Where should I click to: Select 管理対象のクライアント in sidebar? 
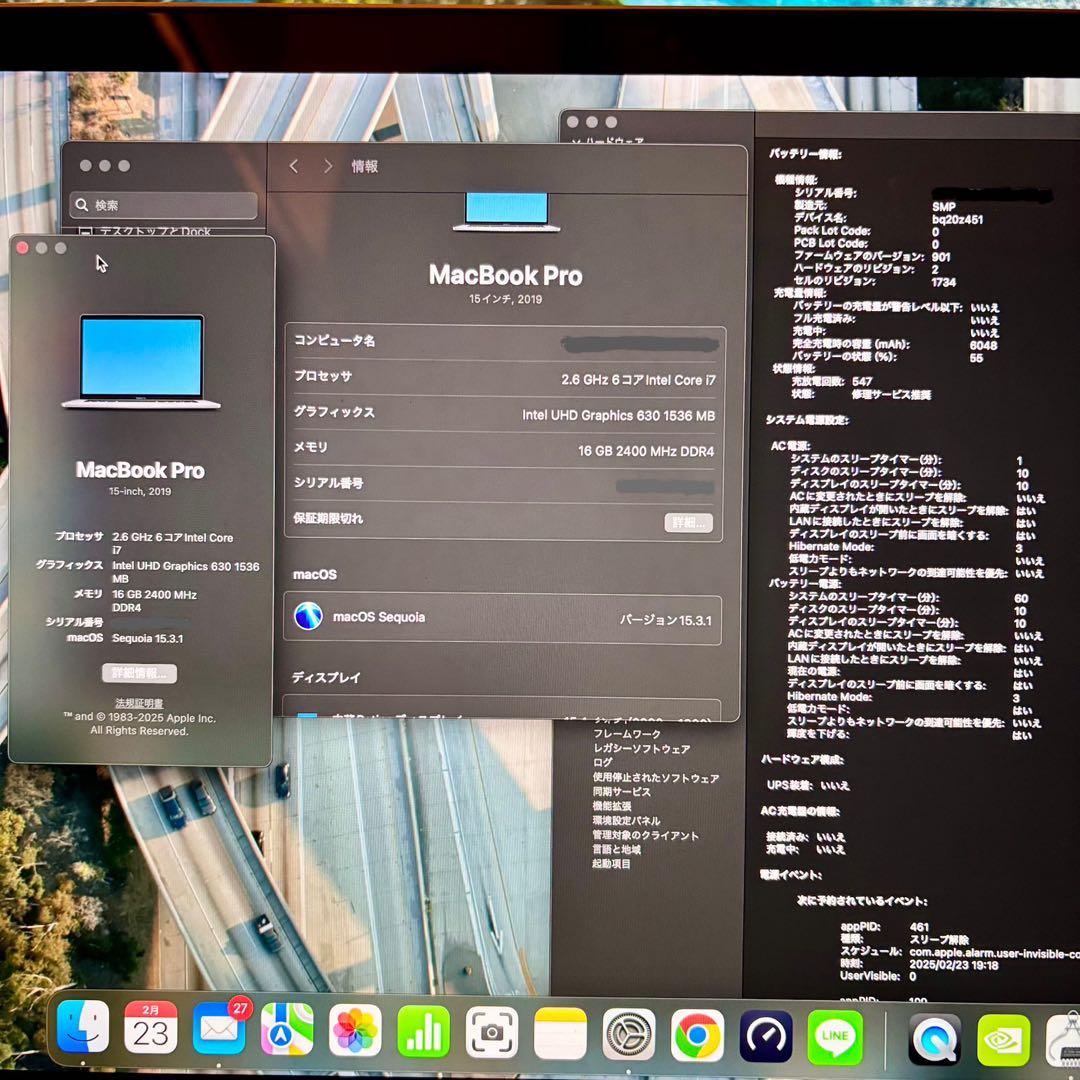tap(645, 835)
